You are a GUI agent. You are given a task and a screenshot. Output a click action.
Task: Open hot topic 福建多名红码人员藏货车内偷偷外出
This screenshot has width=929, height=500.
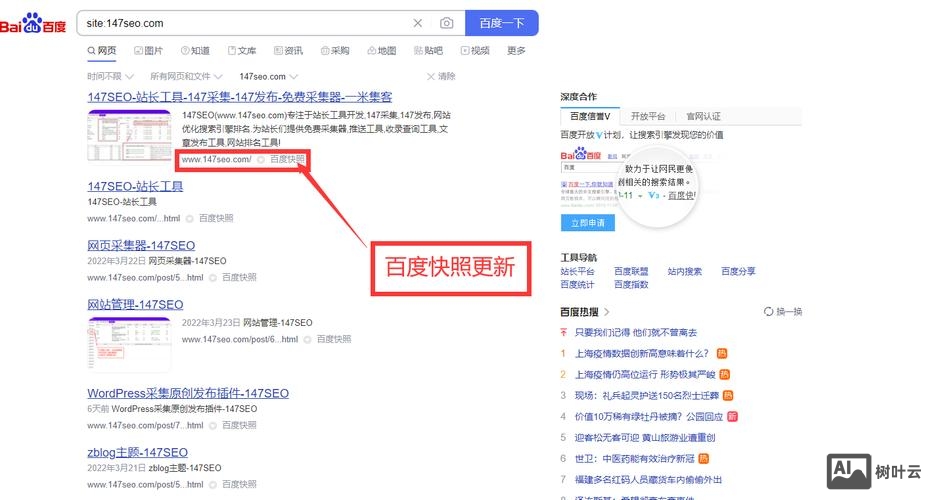point(648,480)
